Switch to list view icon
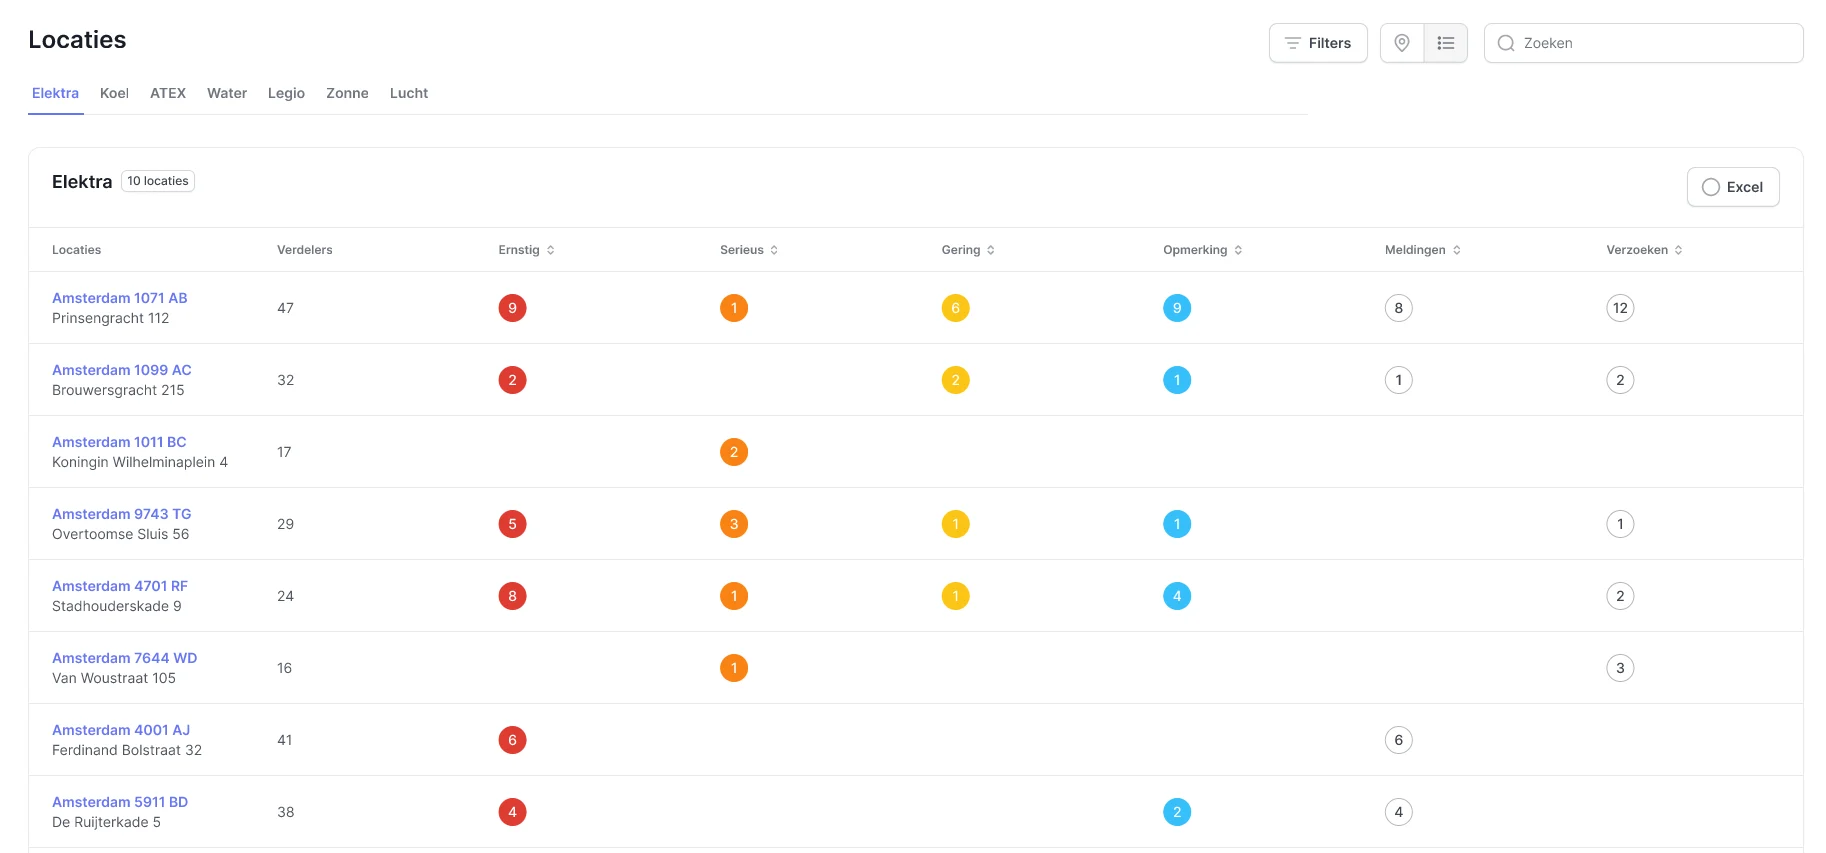The width and height of the screenshot is (1826, 853). pos(1446,43)
